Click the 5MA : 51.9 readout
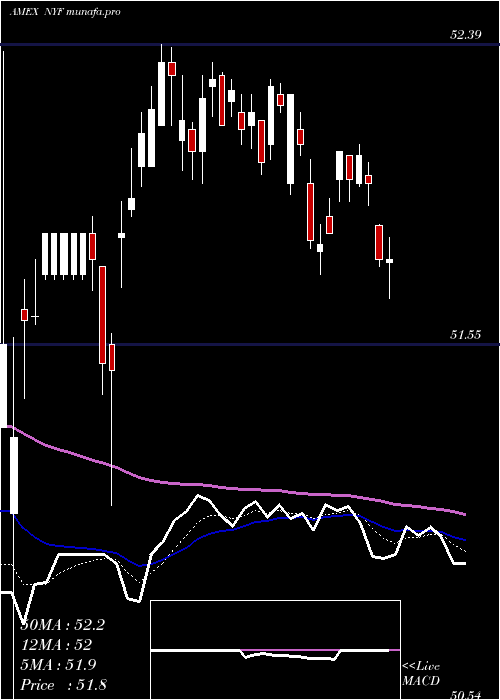500x700 pixels. pos(58,665)
